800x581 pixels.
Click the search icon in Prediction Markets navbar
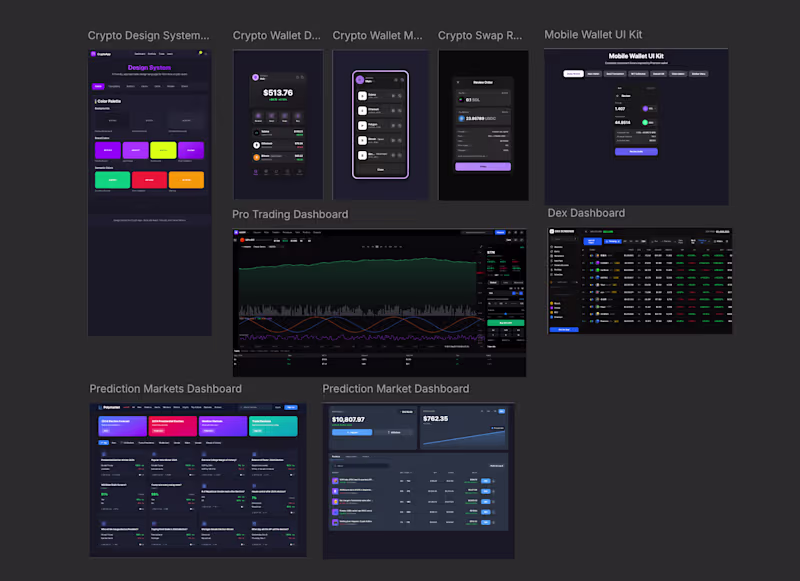(x=243, y=407)
